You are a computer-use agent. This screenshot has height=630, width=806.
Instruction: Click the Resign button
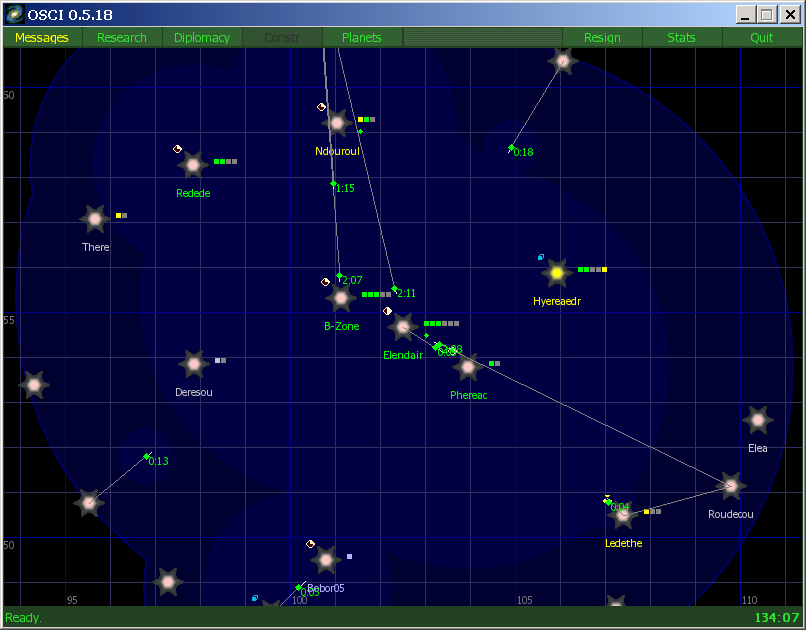(x=602, y=38)
